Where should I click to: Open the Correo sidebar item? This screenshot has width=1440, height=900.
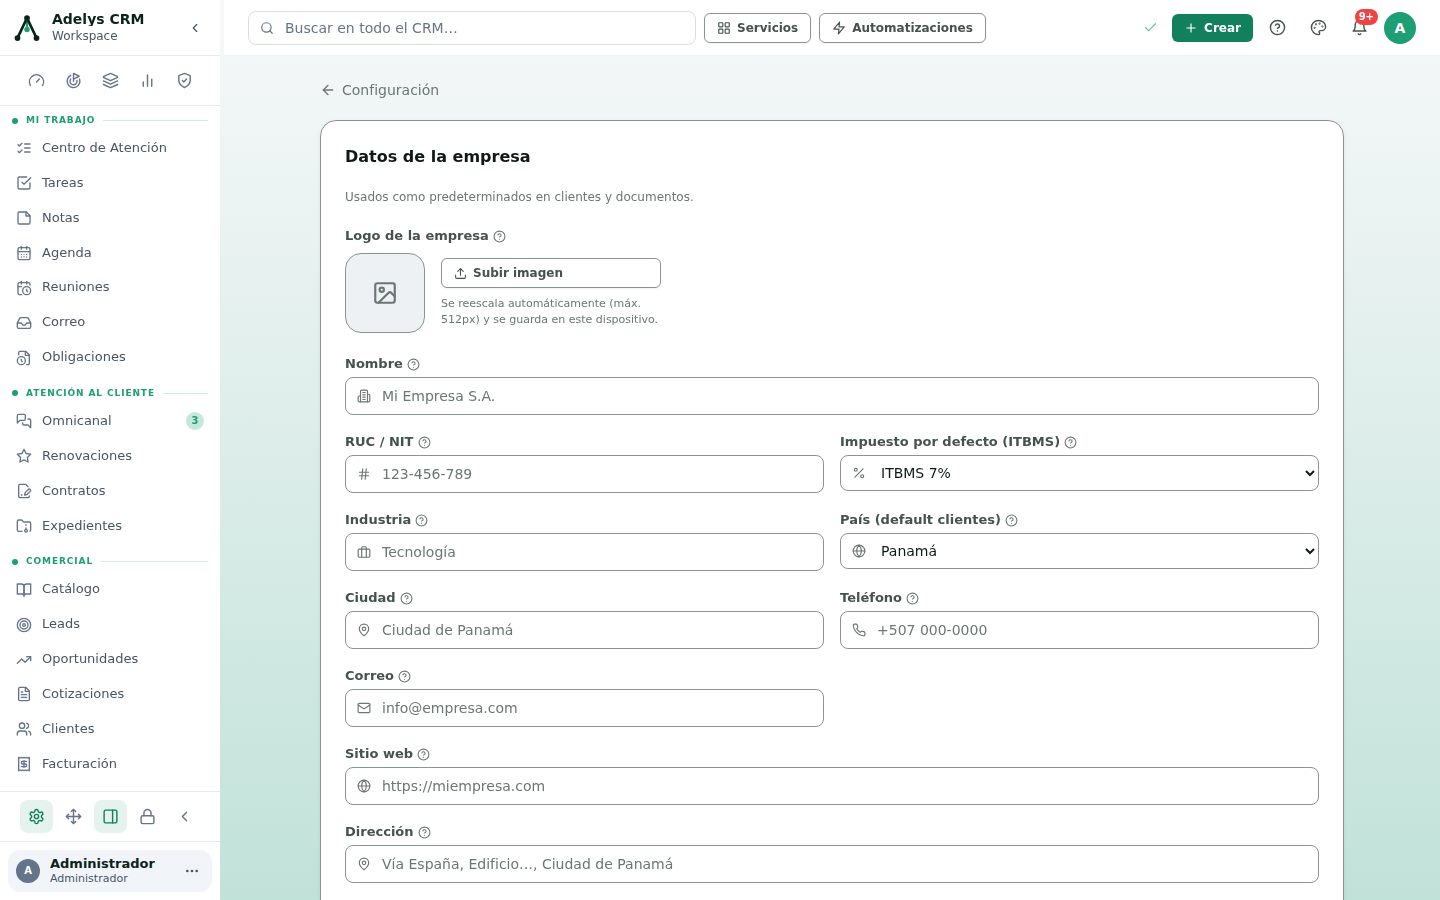(110, 322)
